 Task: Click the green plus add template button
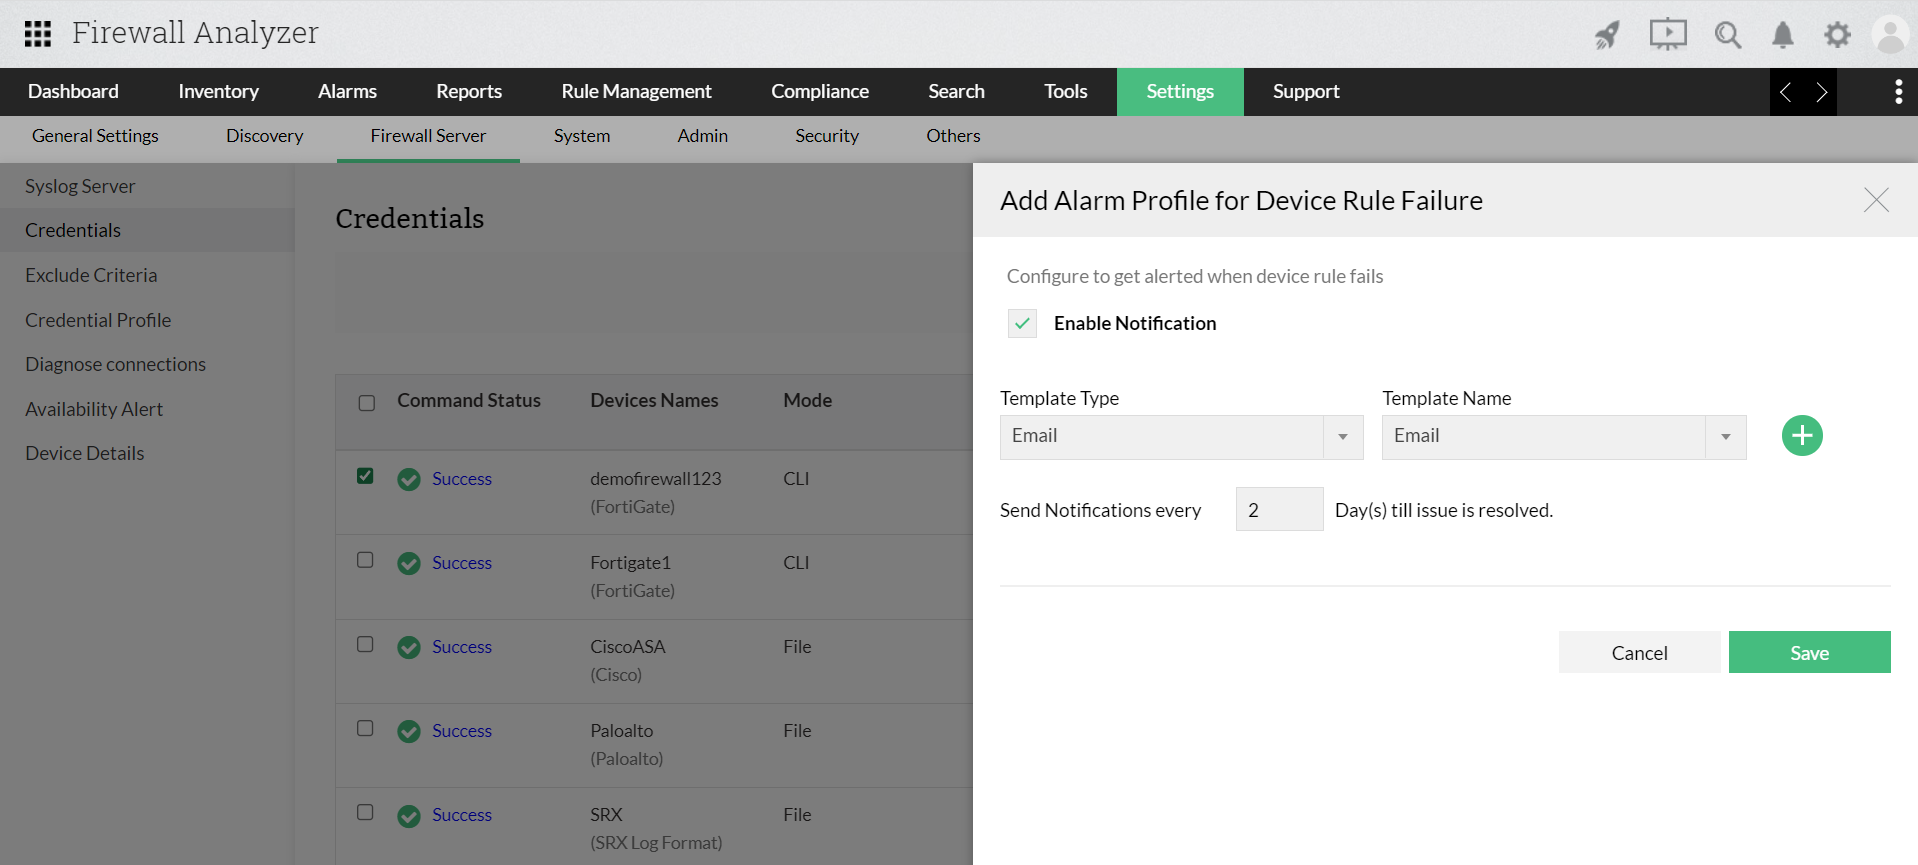[1802, 436]
